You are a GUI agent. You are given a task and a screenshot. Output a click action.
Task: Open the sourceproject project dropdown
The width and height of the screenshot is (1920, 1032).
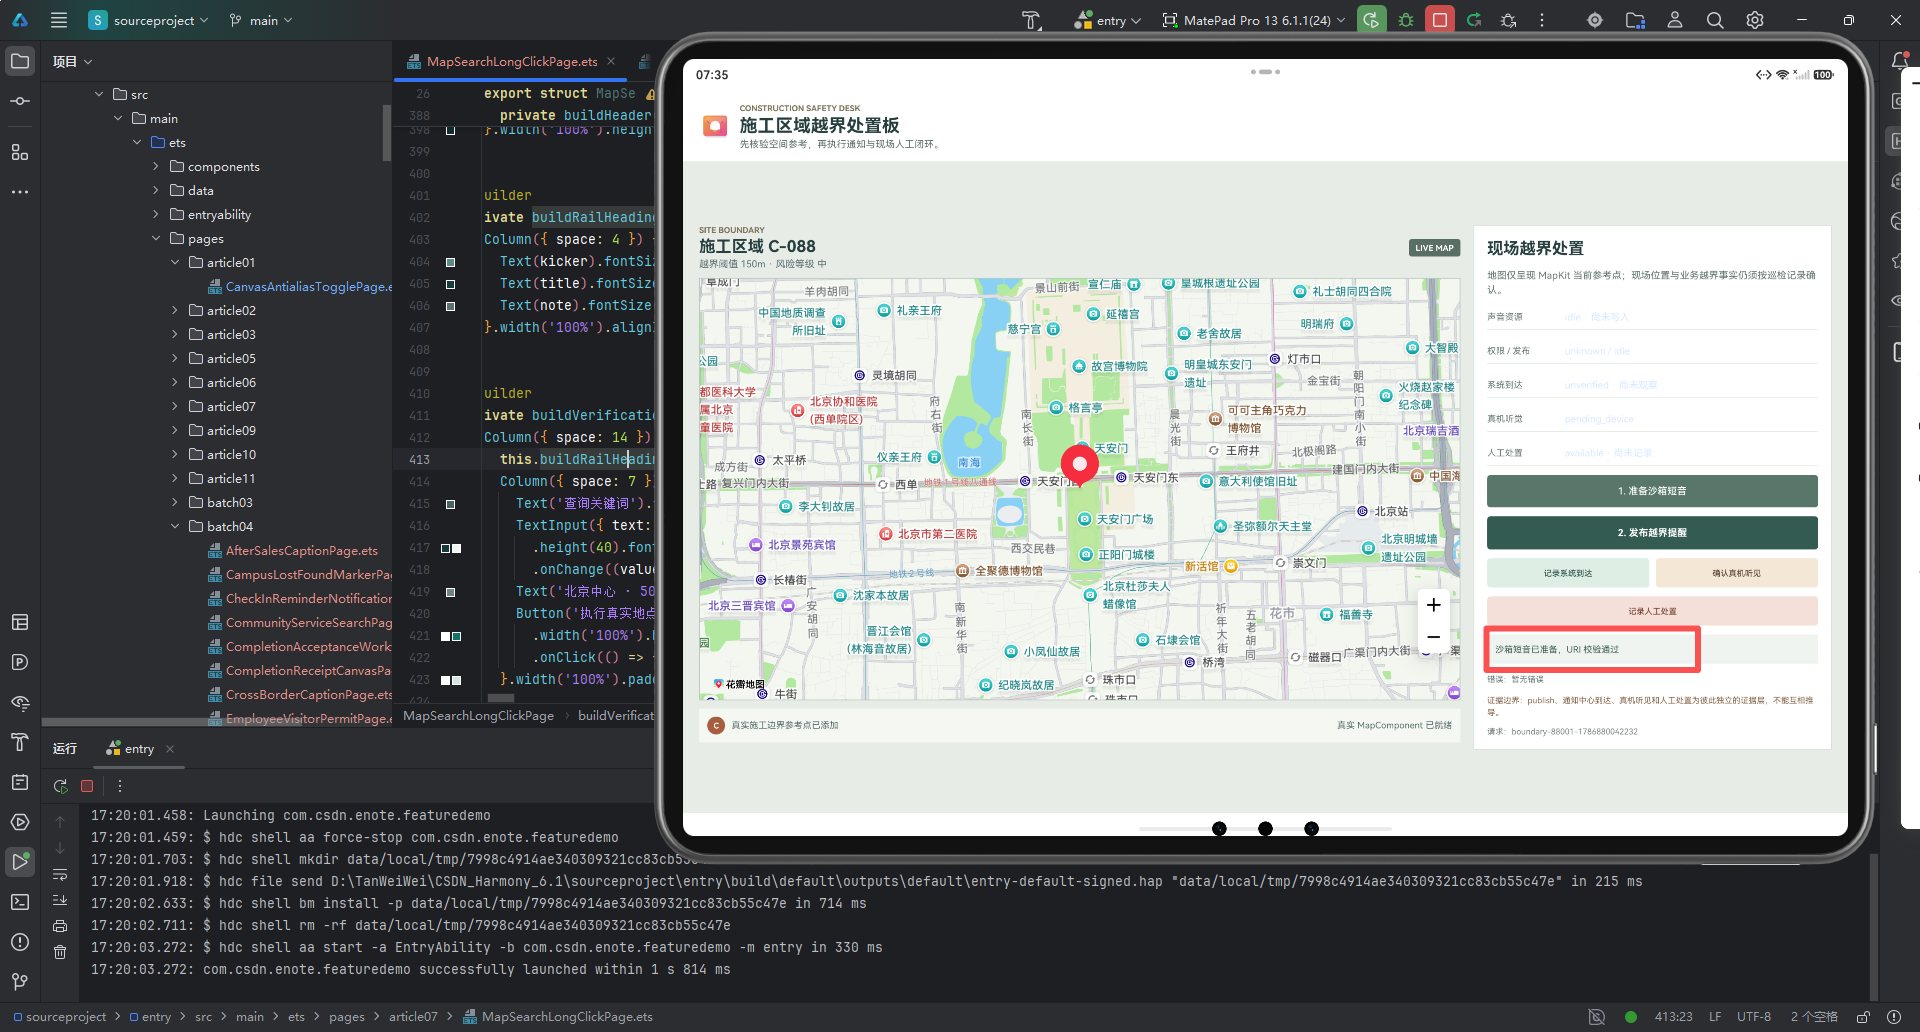tap(150, 20)
